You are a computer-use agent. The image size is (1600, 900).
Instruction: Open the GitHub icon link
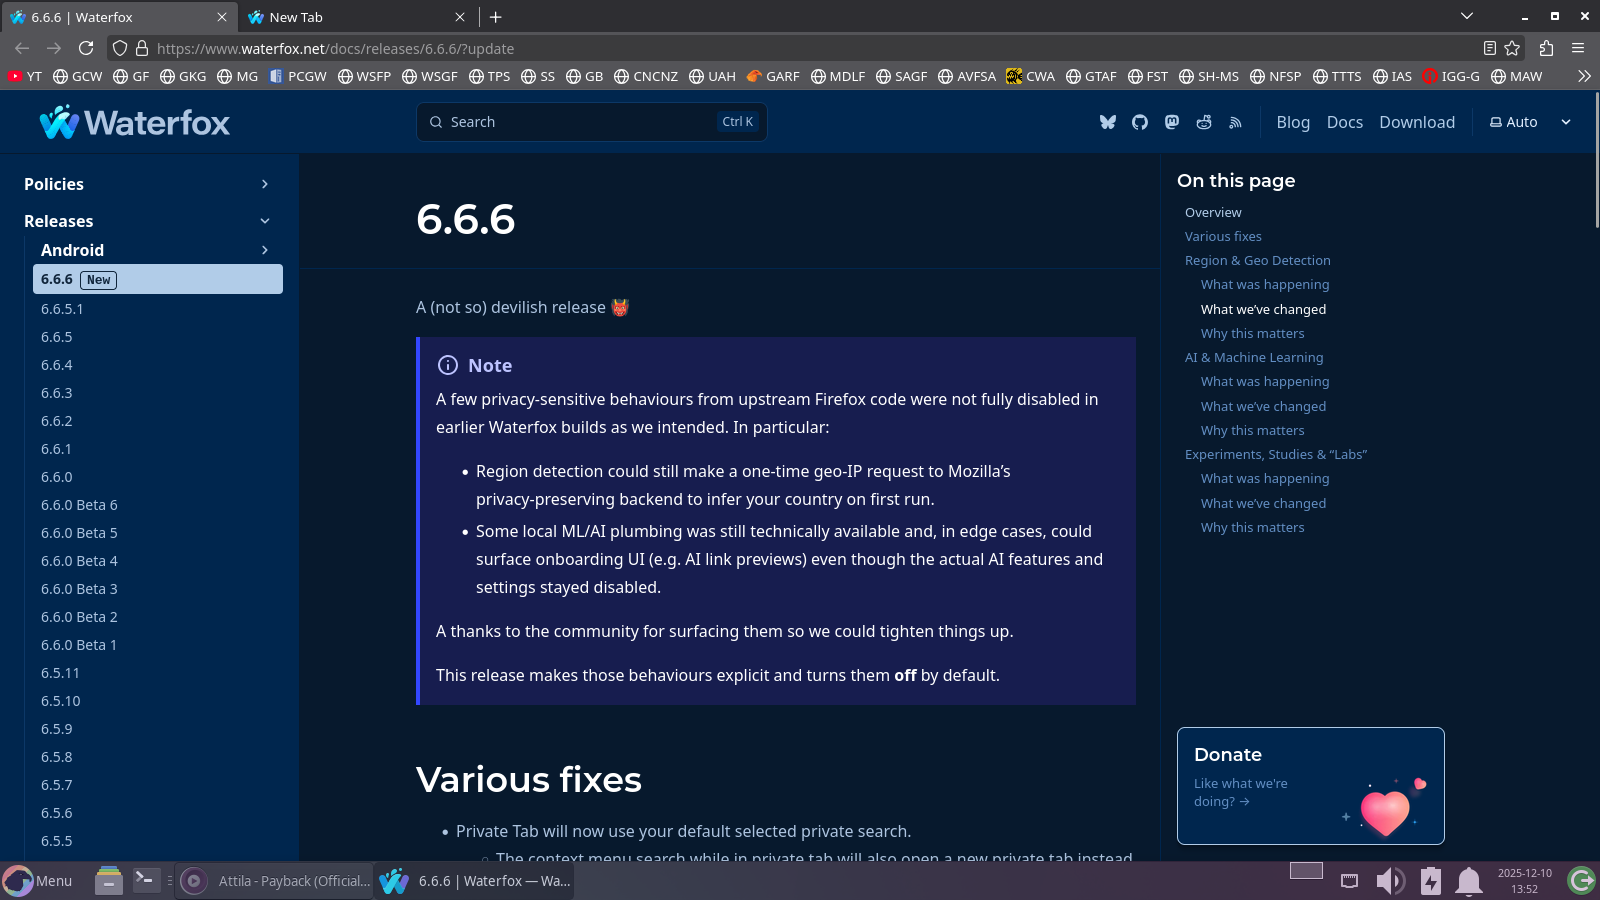click(x=1140, y=122)
